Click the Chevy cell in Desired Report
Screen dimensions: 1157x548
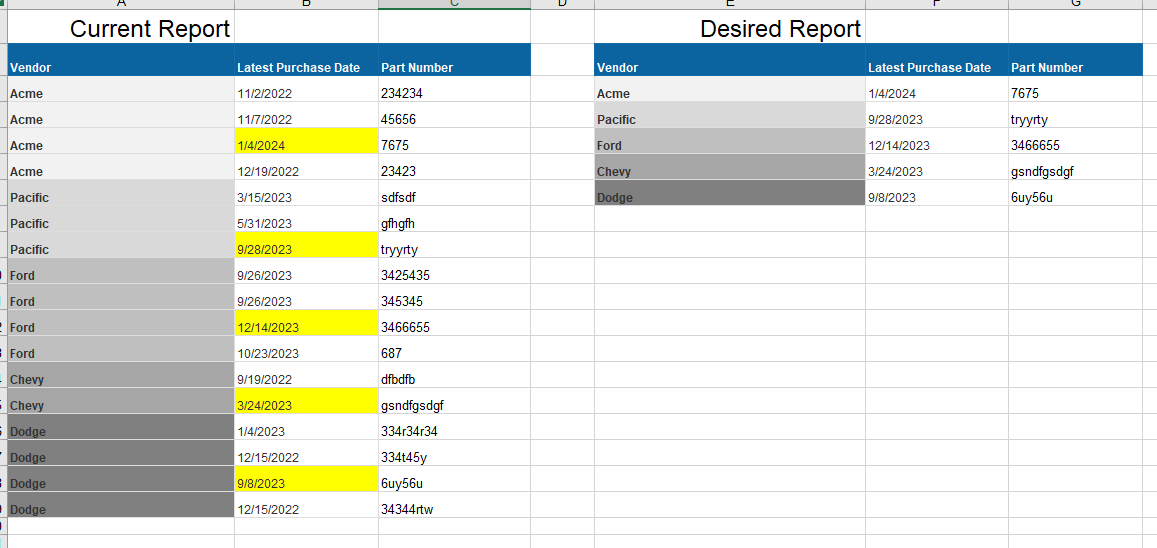(x=730, y=167)
